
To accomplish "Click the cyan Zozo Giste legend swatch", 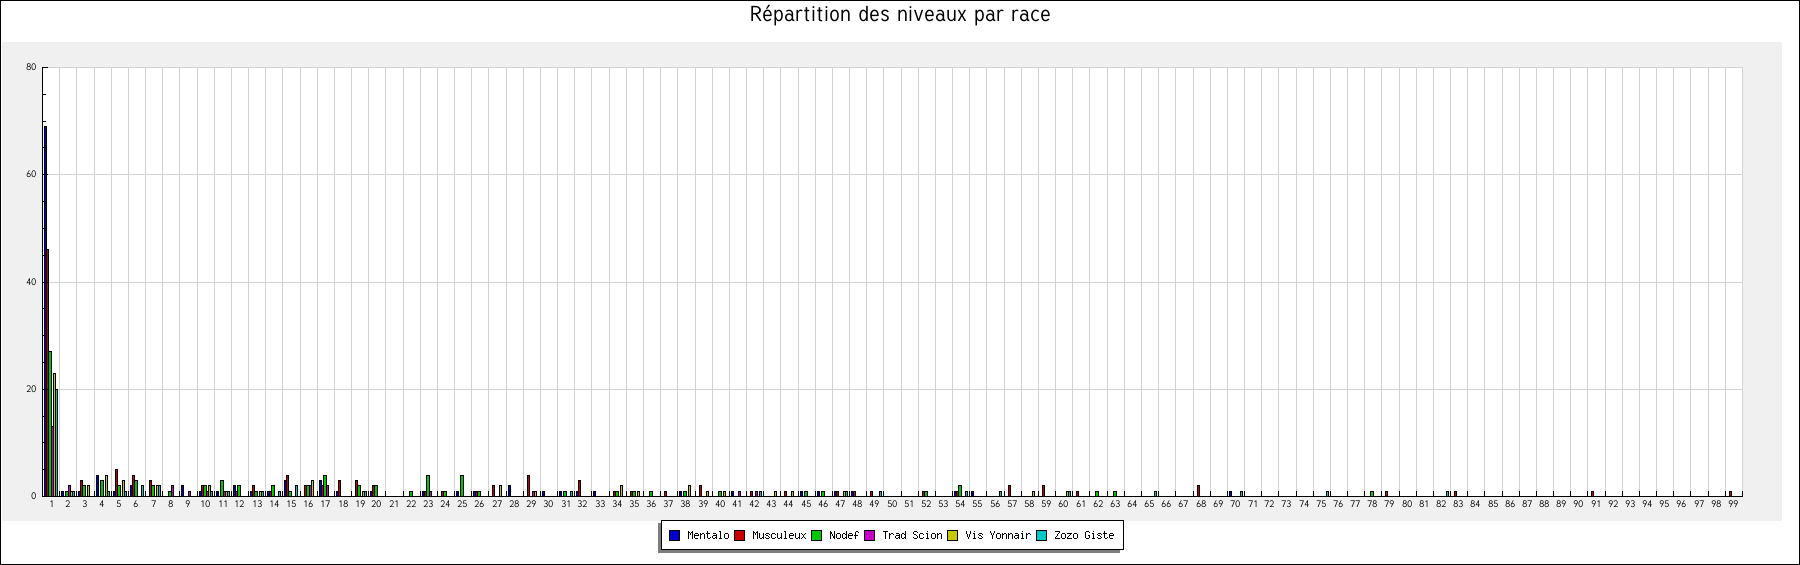I will click(x=1041, y=536).
